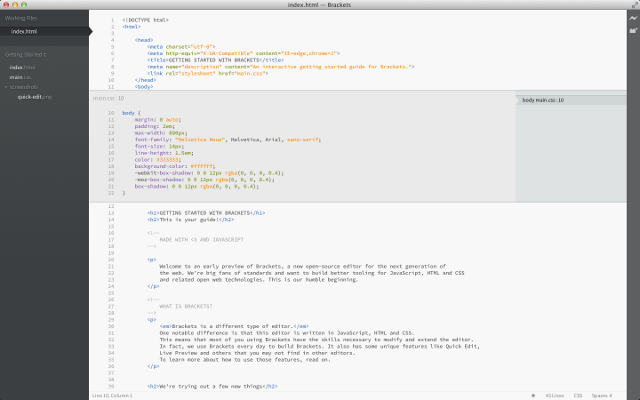Click the Working Files header
This screenshot has width=640, height=400.
click(x=22, y=18)
